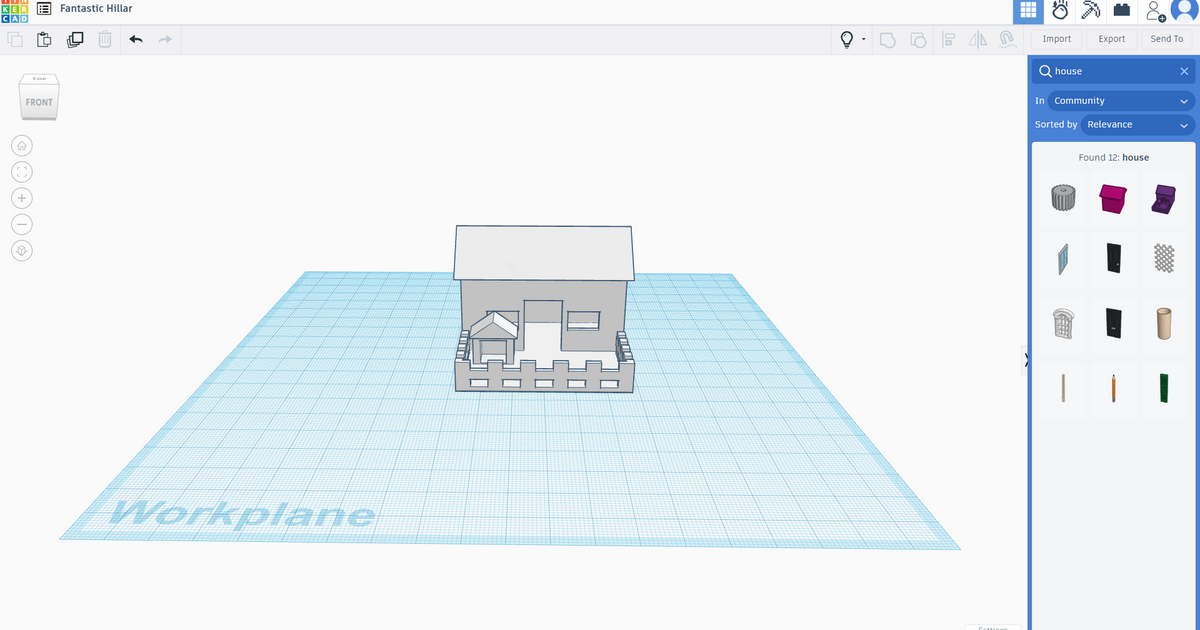This screenshot has height=630, width=1200.
Task: Click the Delete trash icon
Action: (105, 39)
